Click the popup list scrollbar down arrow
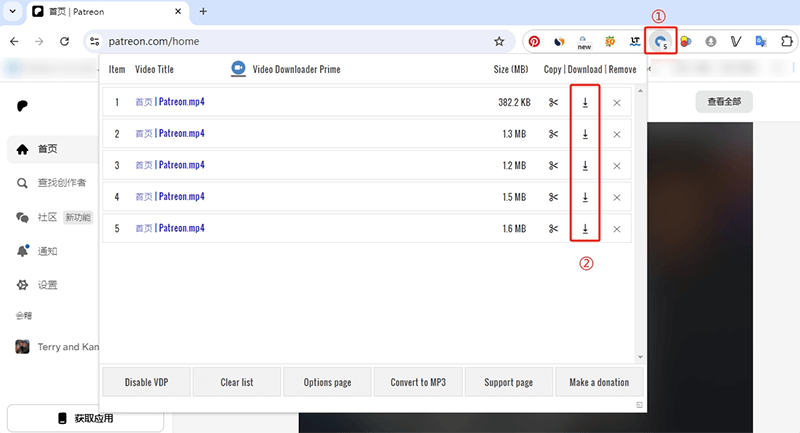The image size is (800, 433). coord(640,357)
